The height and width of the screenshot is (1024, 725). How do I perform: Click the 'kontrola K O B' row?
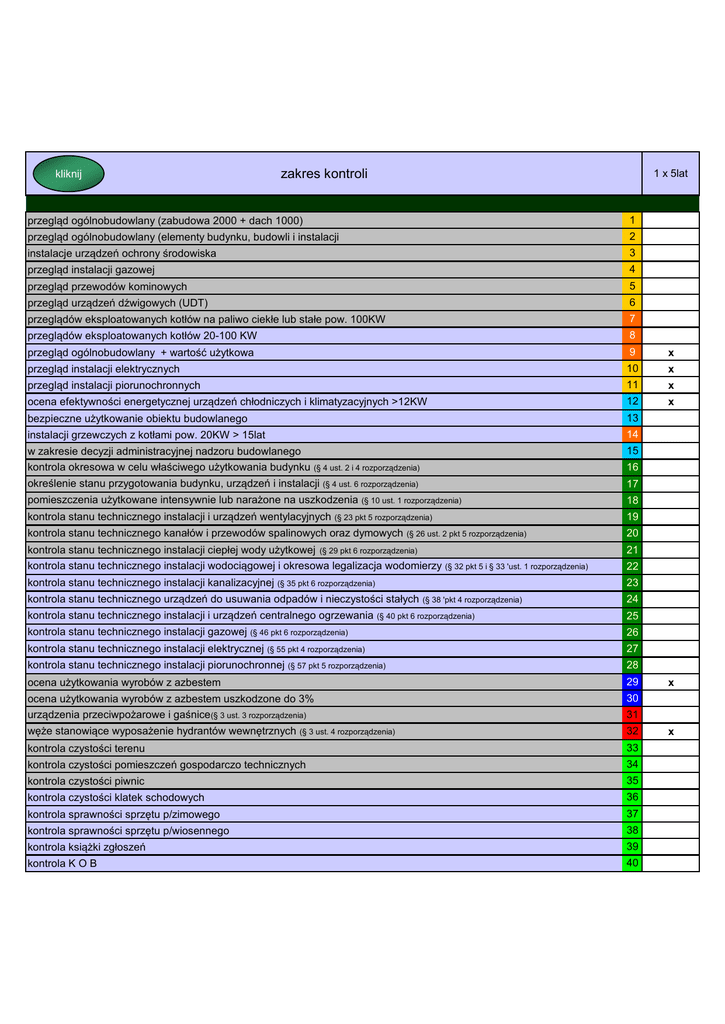click(62, 863)
